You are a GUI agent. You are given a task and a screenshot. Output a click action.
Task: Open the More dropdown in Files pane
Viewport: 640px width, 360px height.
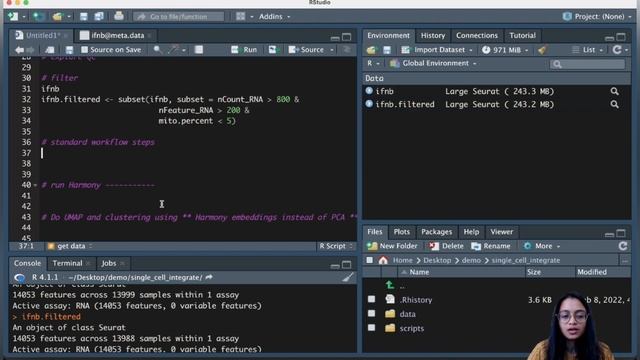[542, 246]
